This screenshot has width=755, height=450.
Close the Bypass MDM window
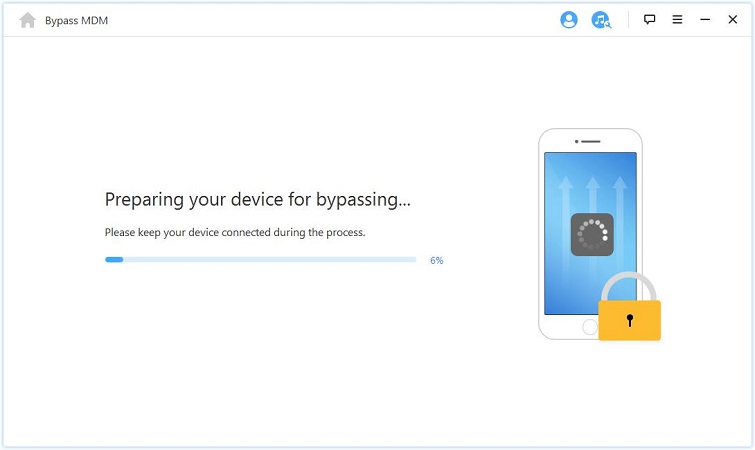click(732, 19)
